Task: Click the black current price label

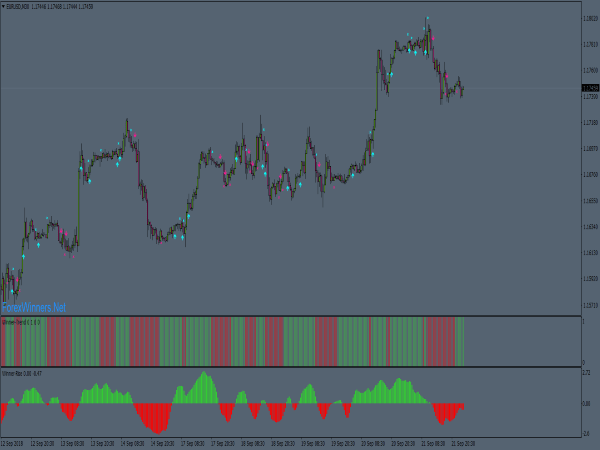Action: pyautogui.click(x=590, y=88)
